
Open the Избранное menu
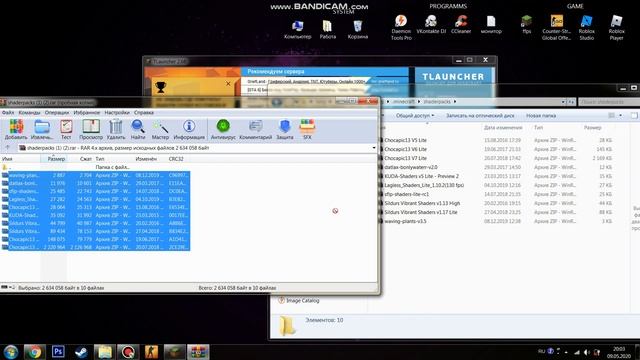click(x=87, y=112)
